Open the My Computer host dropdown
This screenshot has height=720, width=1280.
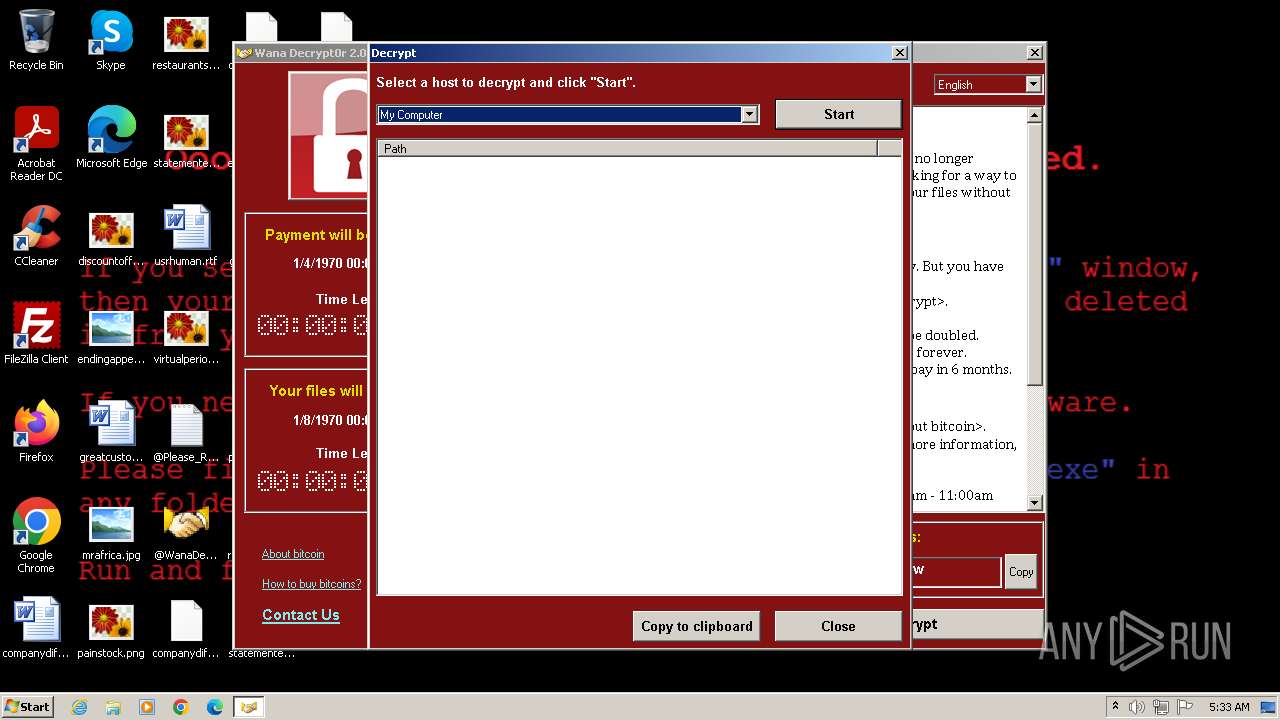click(749, 115)
